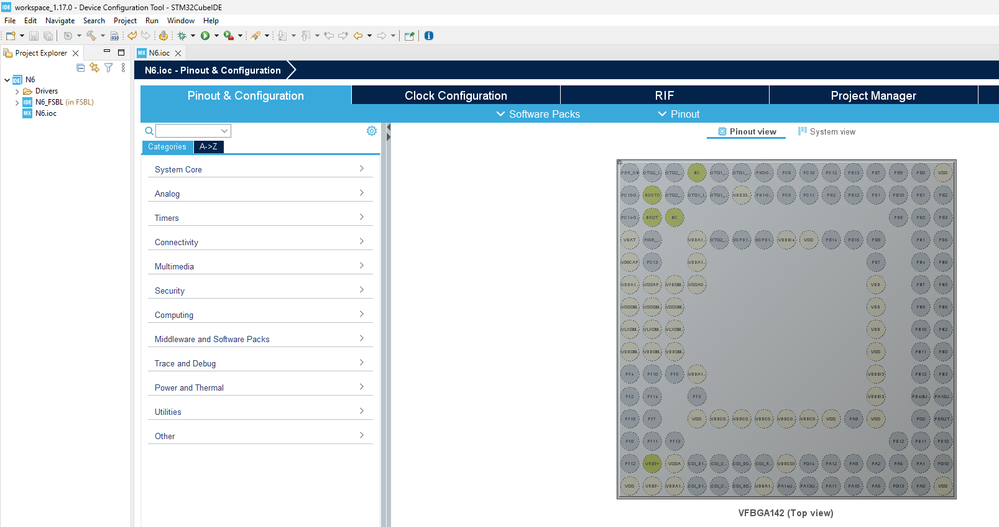Expand the Connectivity category

260,242
